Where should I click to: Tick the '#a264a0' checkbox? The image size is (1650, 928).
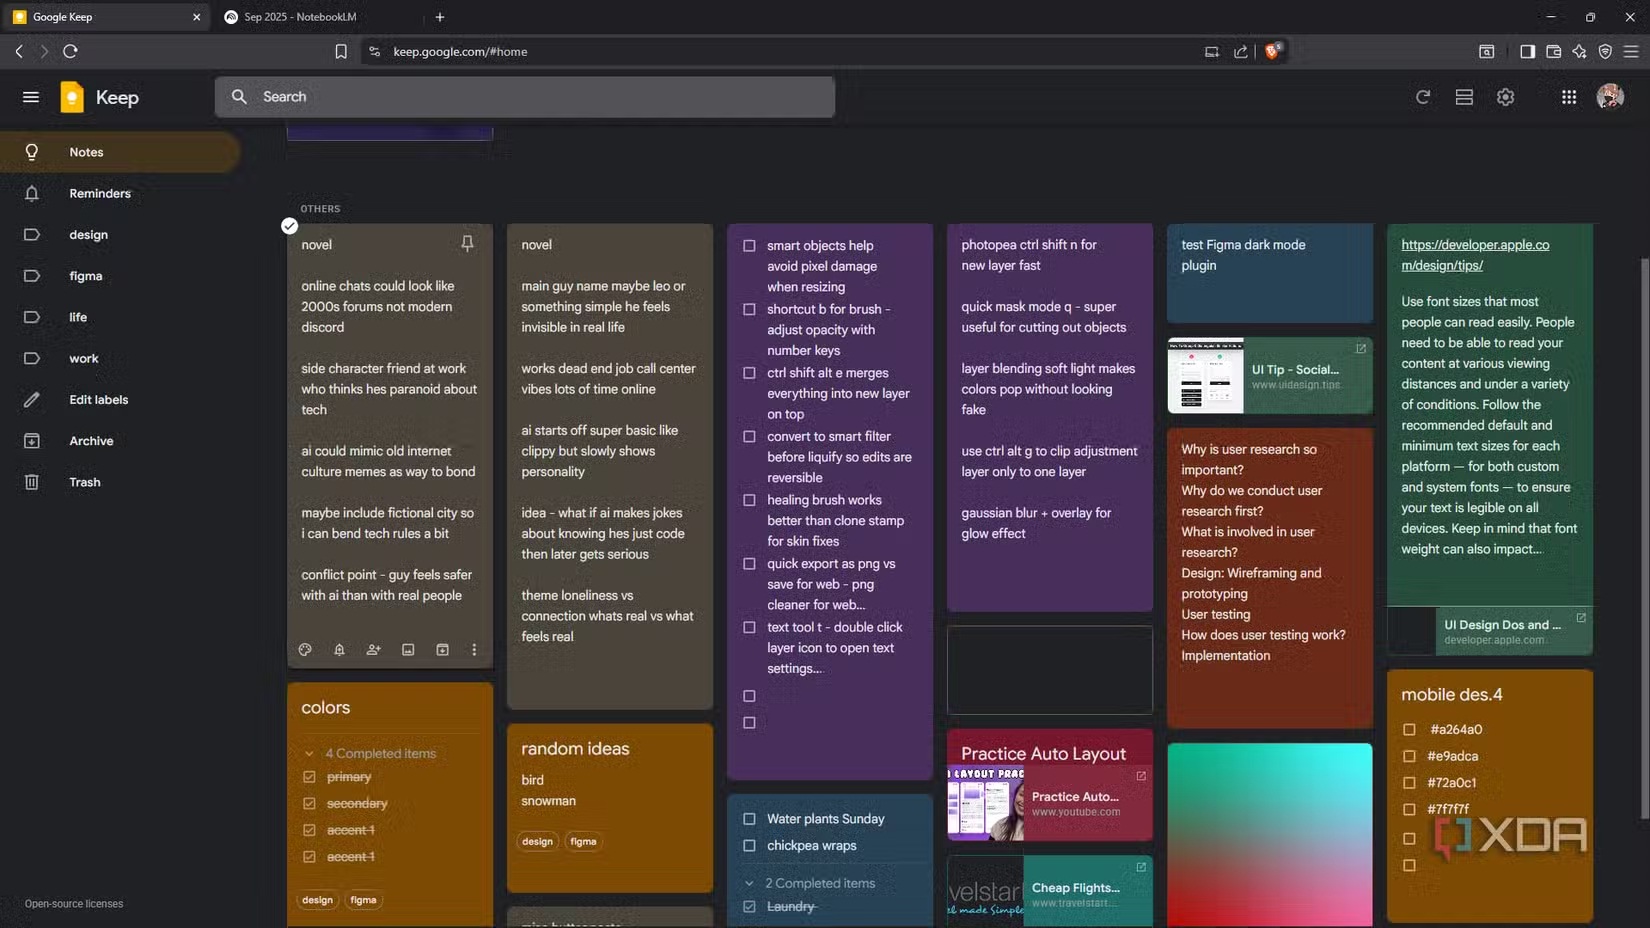[x=1409, y=730]
